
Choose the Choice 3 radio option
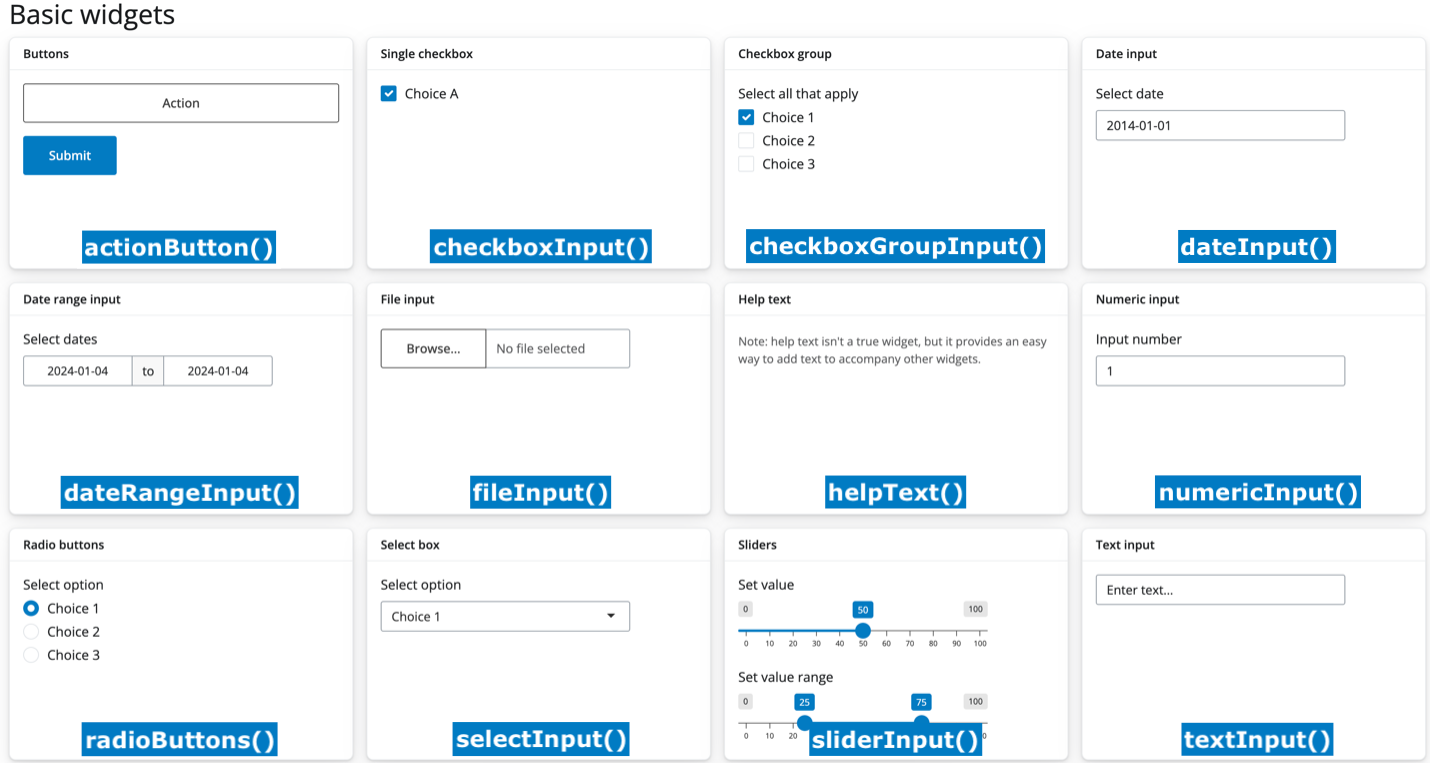(x=31, y=655)
